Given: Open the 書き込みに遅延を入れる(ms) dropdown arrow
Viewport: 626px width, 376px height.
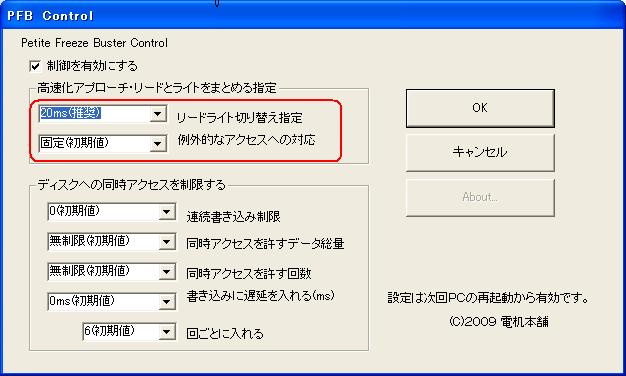Looking at the screenshot, I should pos(166,302).
